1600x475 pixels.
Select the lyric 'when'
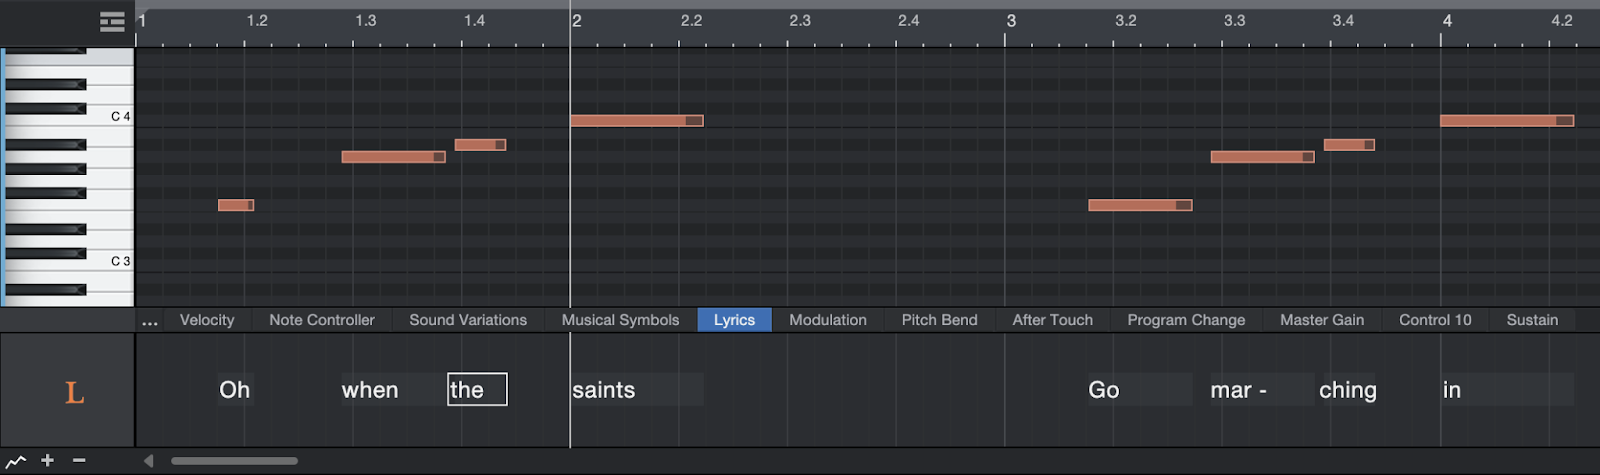(370, 390)
